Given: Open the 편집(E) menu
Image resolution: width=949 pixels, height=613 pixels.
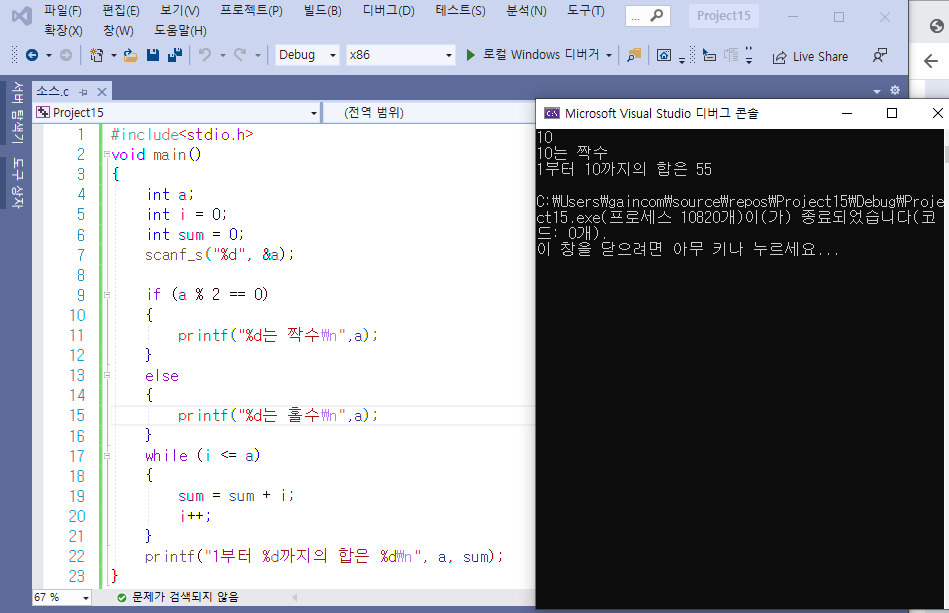Looking at the screenshot, I should [x=120, y=11].
